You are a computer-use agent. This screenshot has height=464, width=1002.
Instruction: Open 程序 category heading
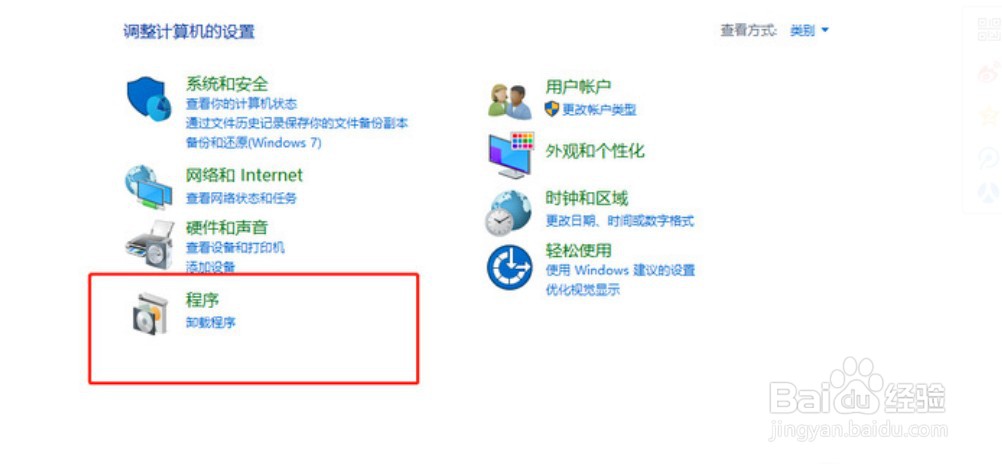tap(202, 299)
